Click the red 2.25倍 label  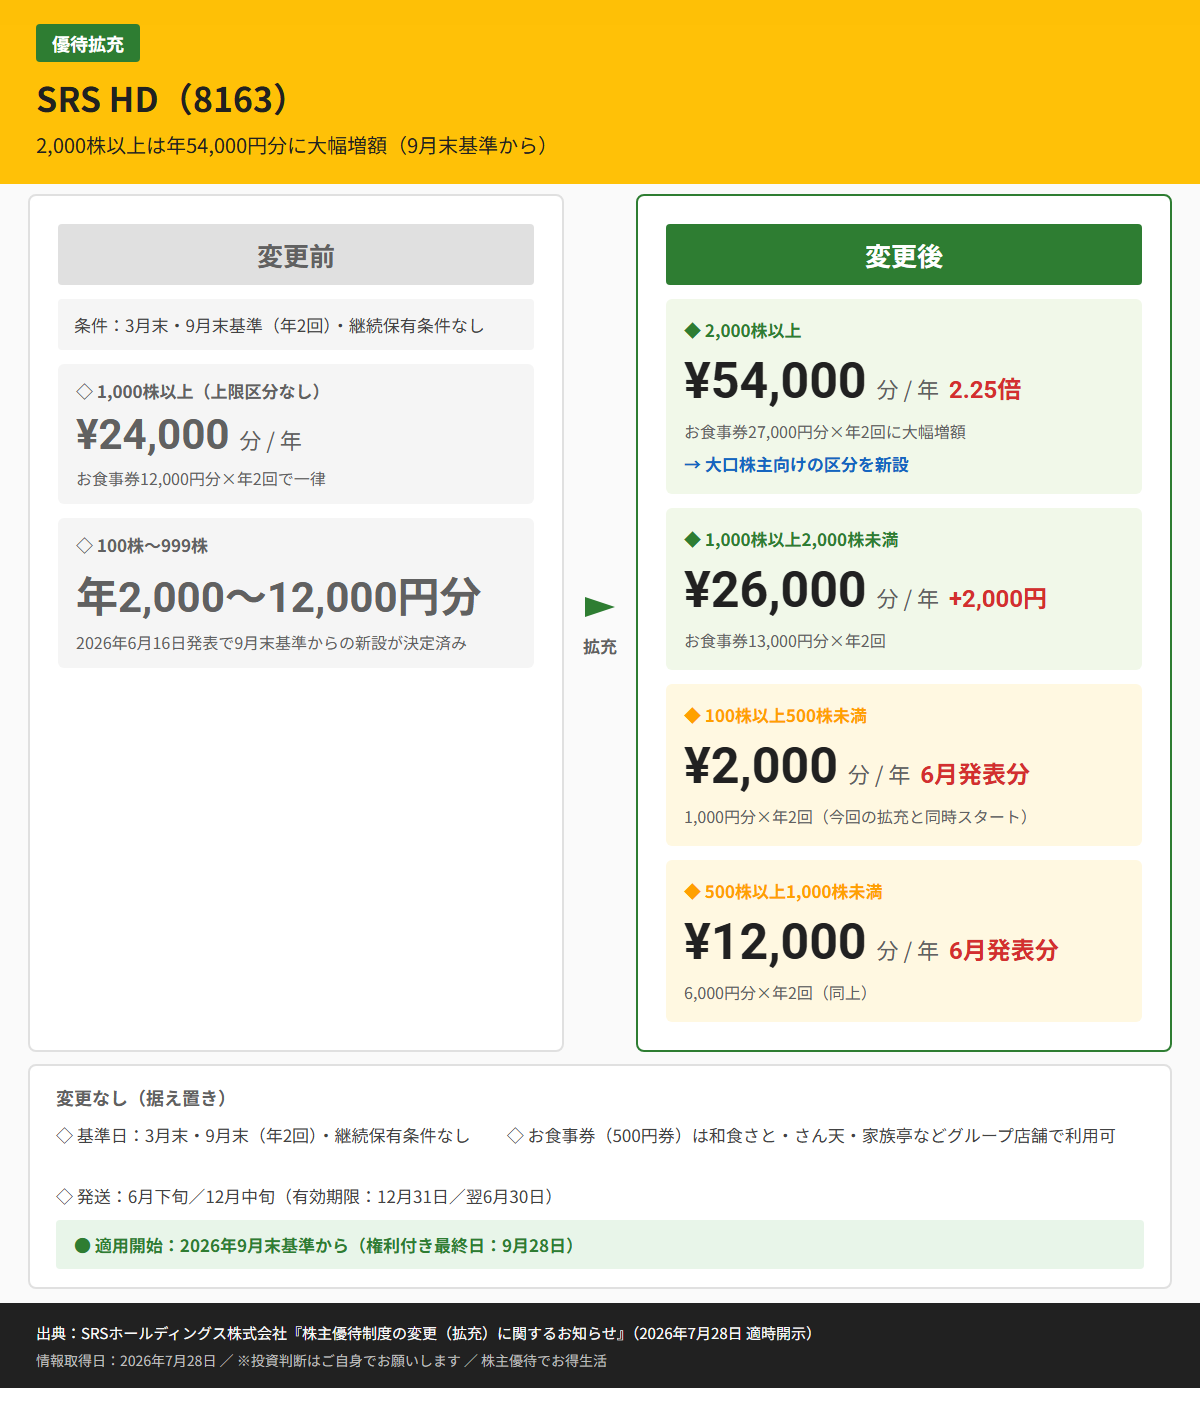(985, 390)
